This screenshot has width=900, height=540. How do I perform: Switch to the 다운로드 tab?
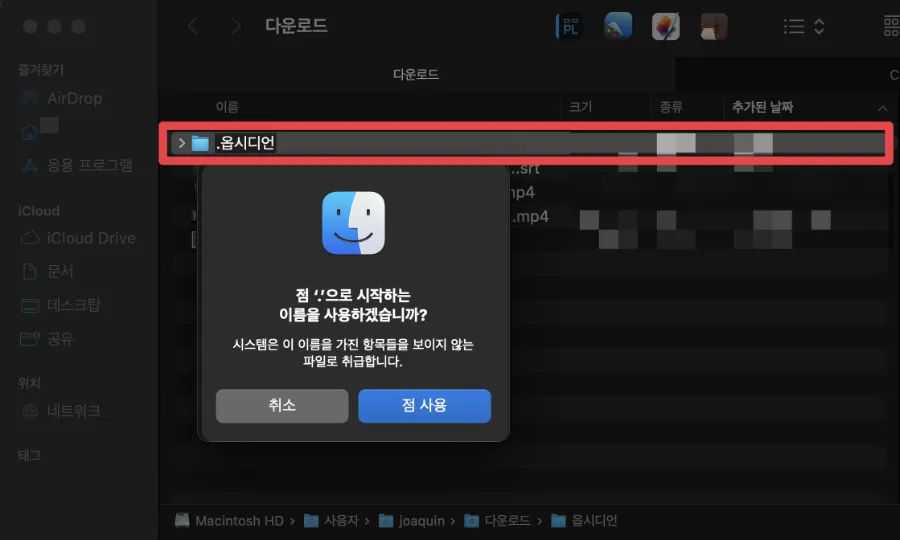(416, 75)
